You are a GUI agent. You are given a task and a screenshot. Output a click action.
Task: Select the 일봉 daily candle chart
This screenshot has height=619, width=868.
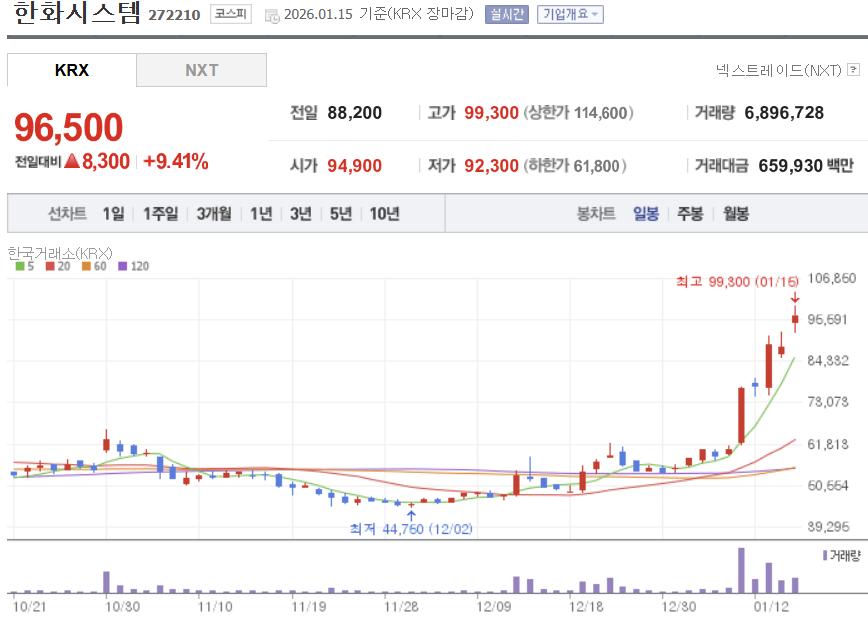(x=646, y=214)
